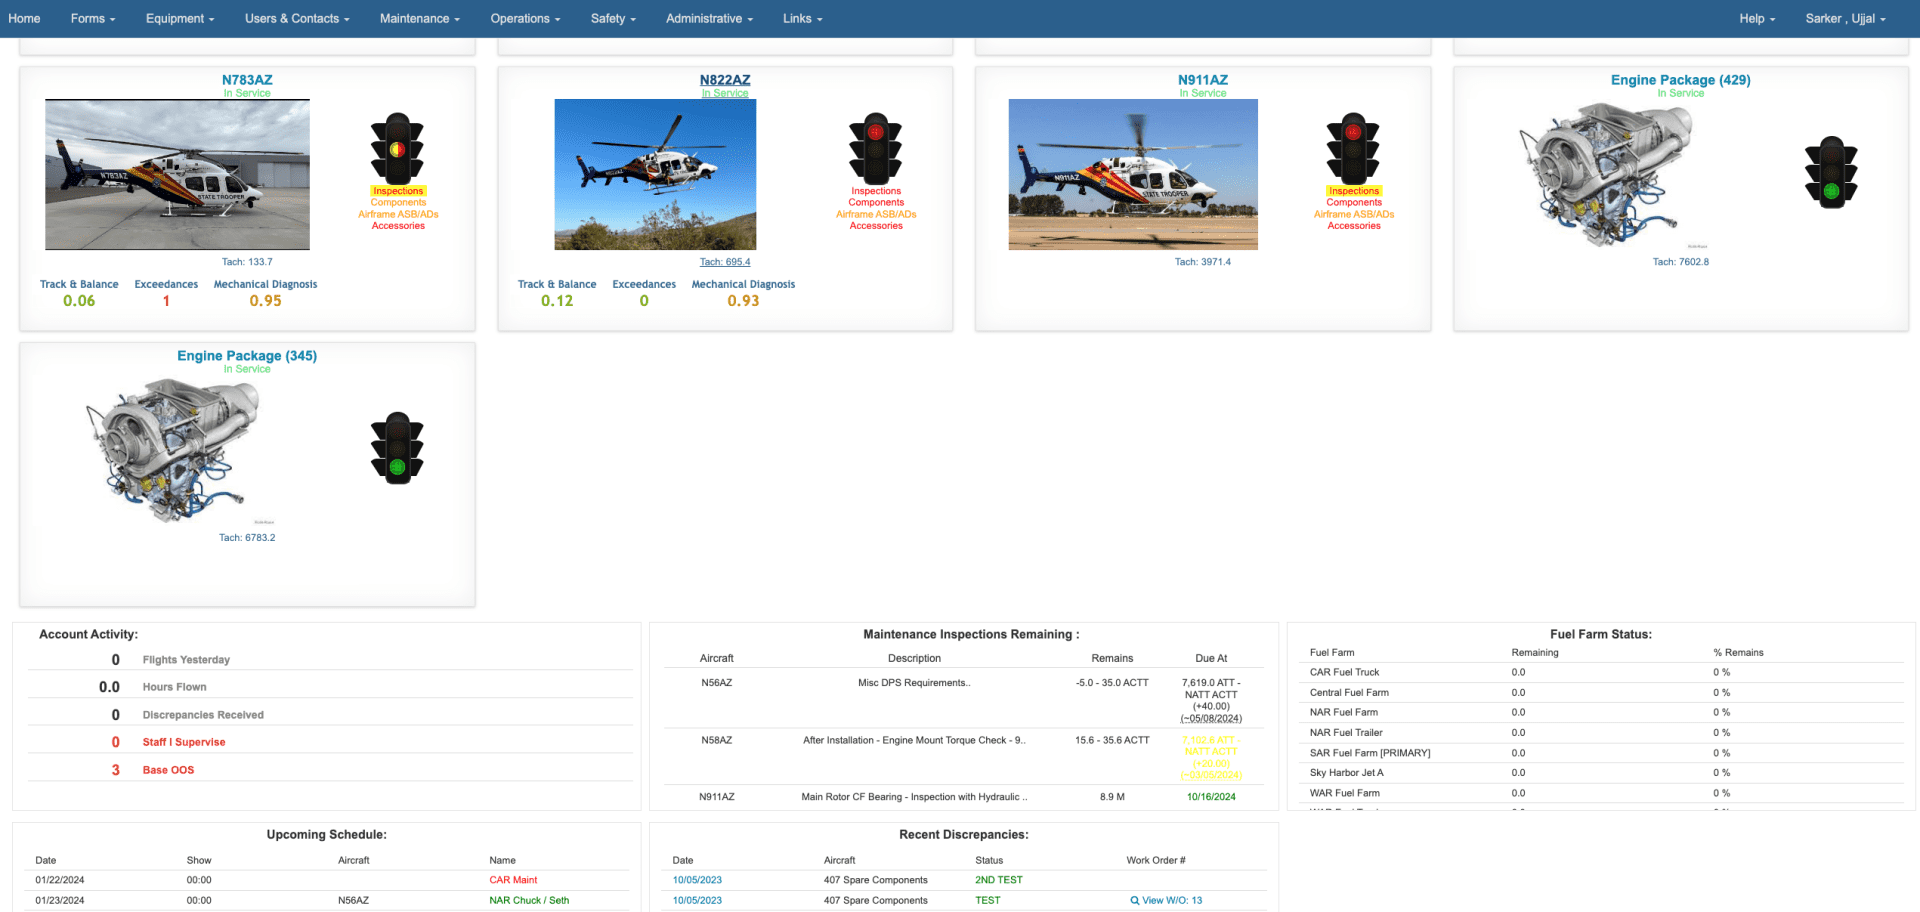Screen dimensions: 1920x912
Task: Click the highlighted Inspections link under N911AZ
Action: click(x=1354, y=190)
